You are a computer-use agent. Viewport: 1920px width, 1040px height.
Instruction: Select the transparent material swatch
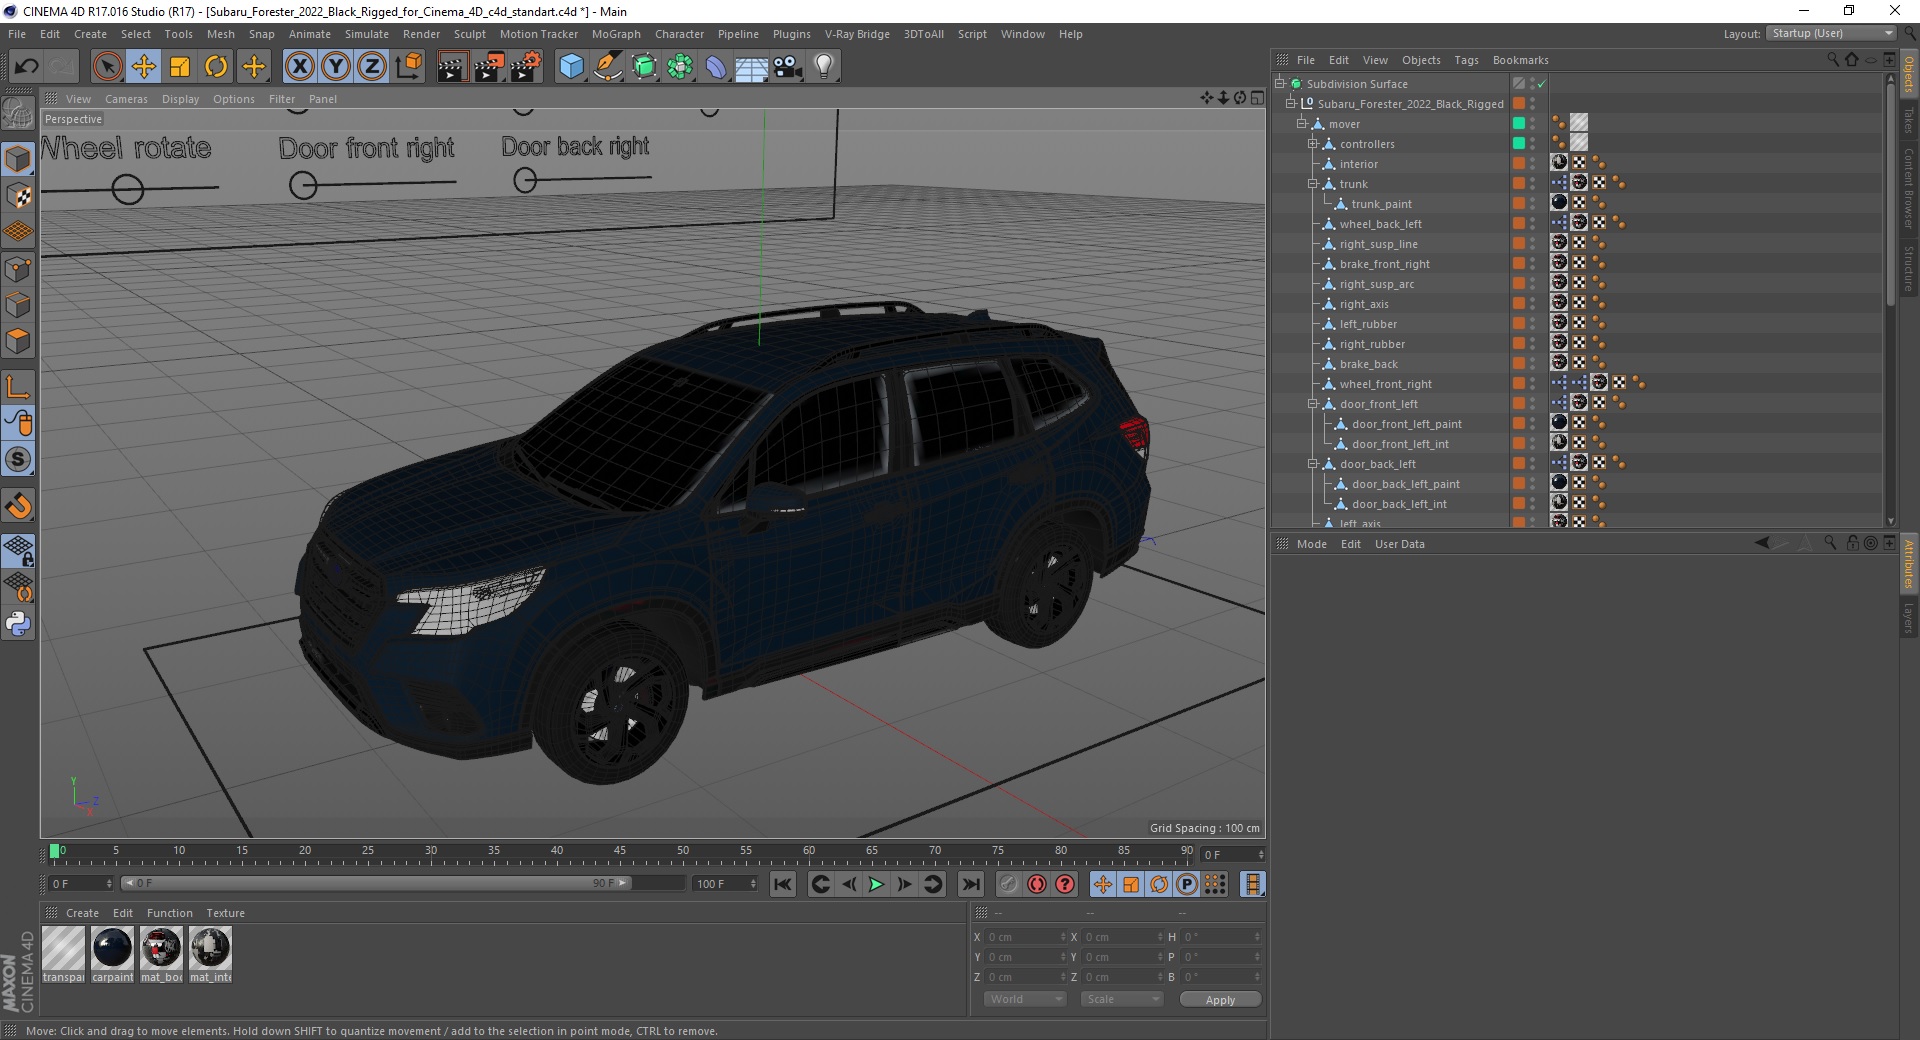click(63, 955)
